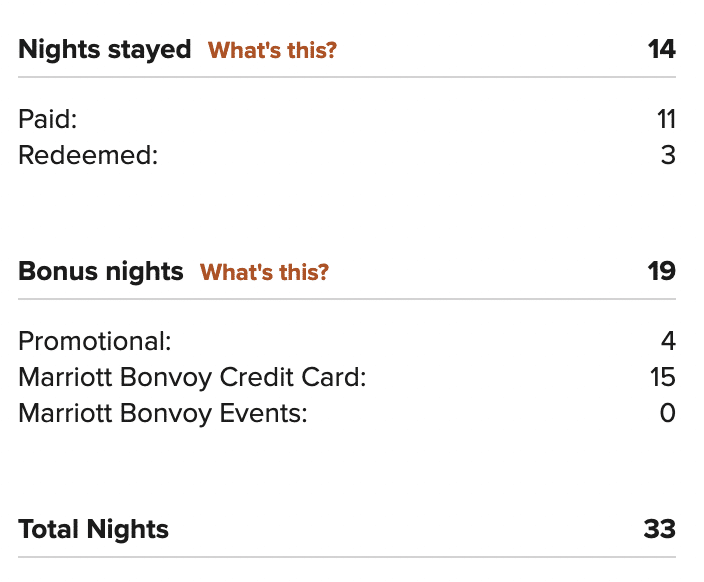Click the divider line under Total Nights
This screenshot has width=704, height=582.
[x=347, y=557]
